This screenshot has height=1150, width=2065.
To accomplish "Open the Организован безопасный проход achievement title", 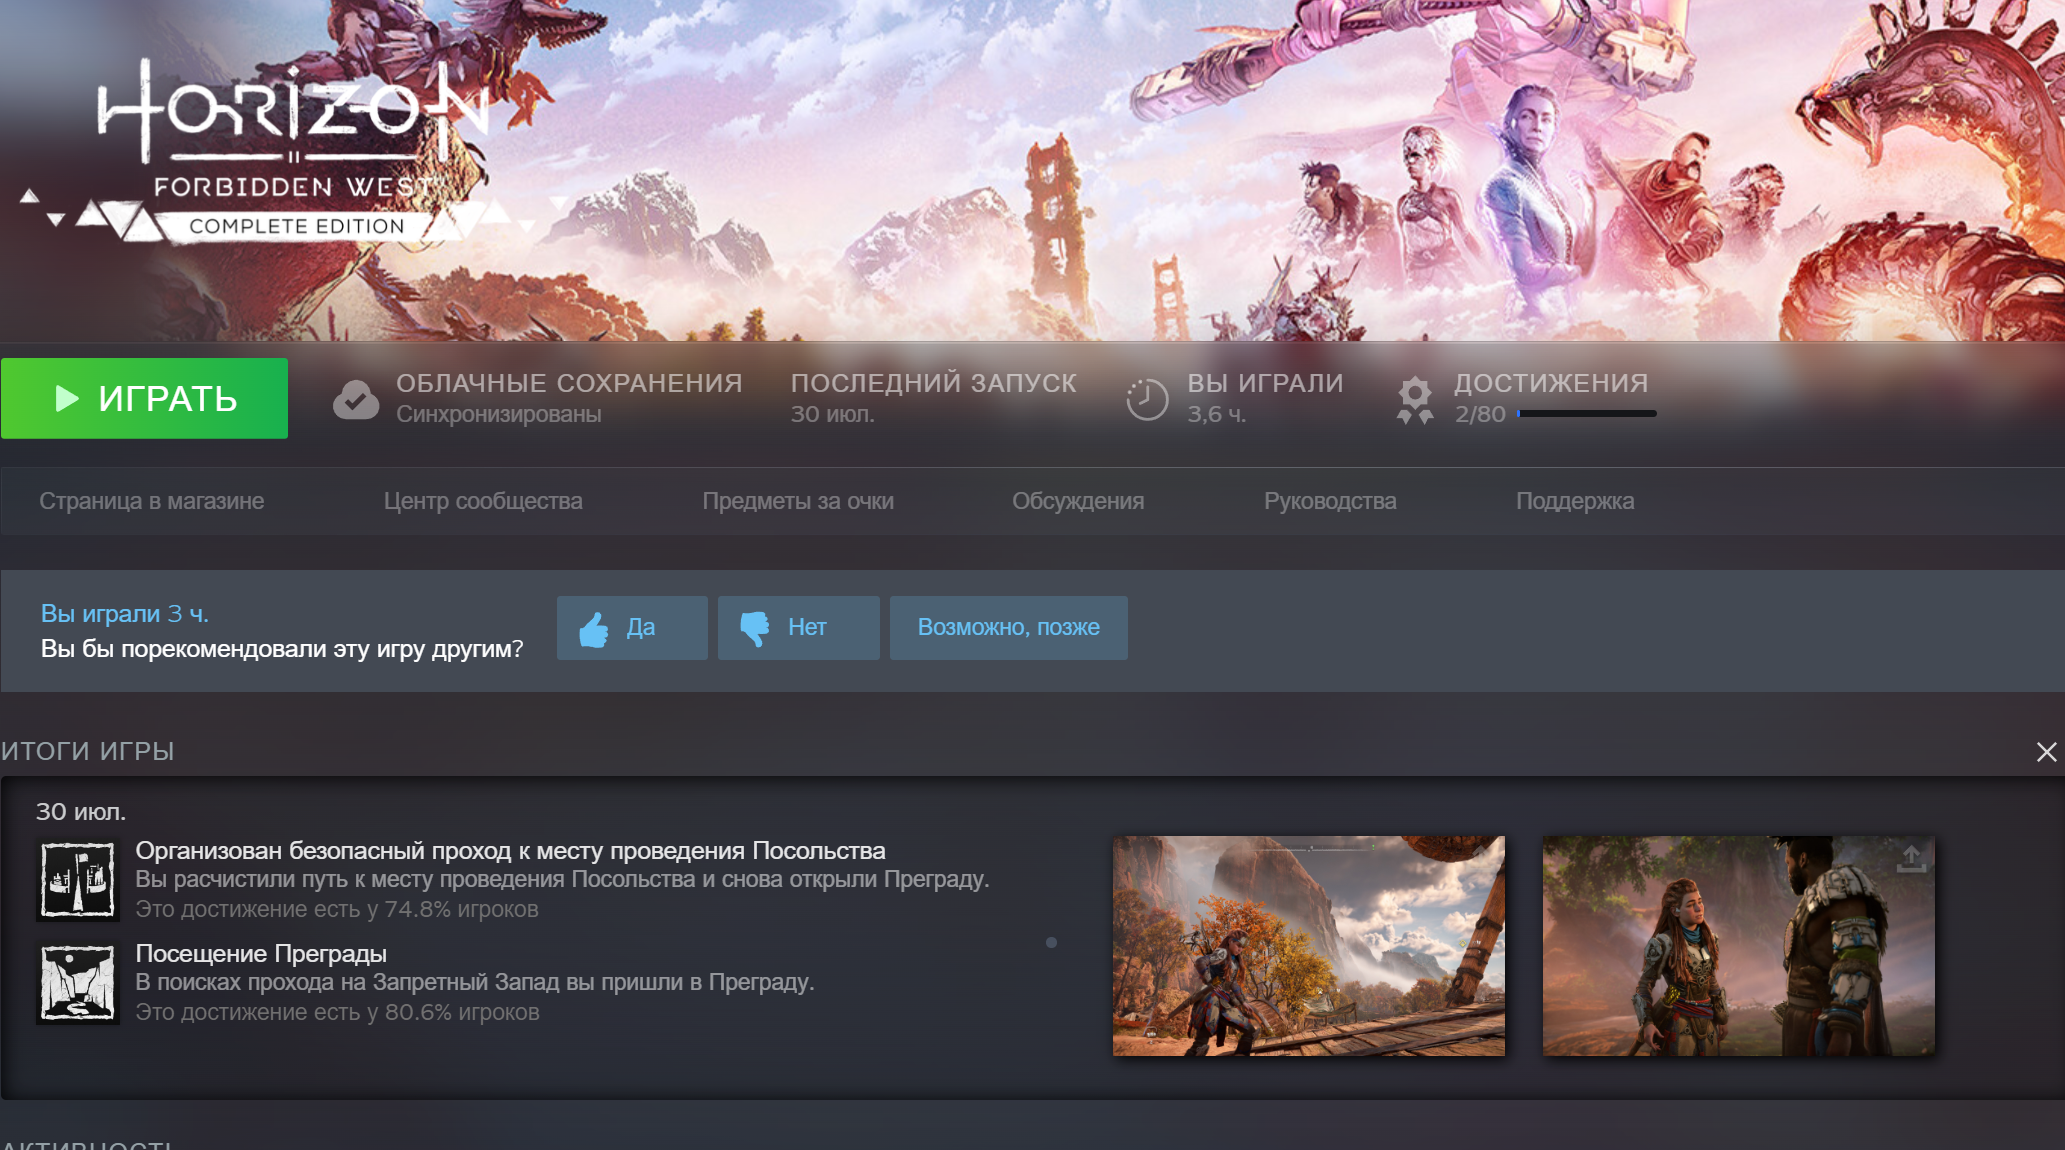I will pos(510,851).
